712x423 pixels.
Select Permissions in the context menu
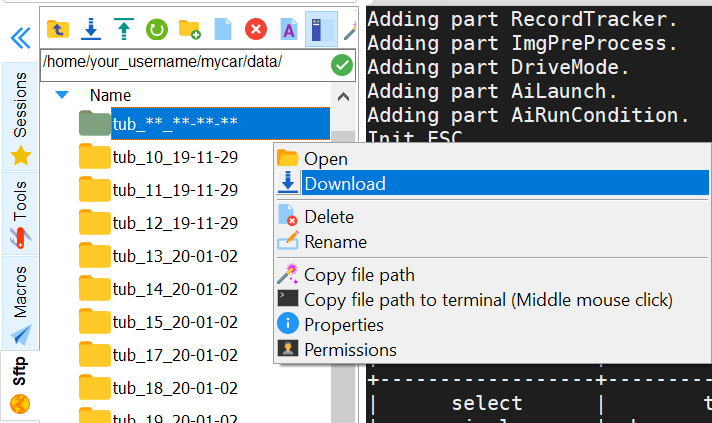pyautogui.click(x=350, y=350)
